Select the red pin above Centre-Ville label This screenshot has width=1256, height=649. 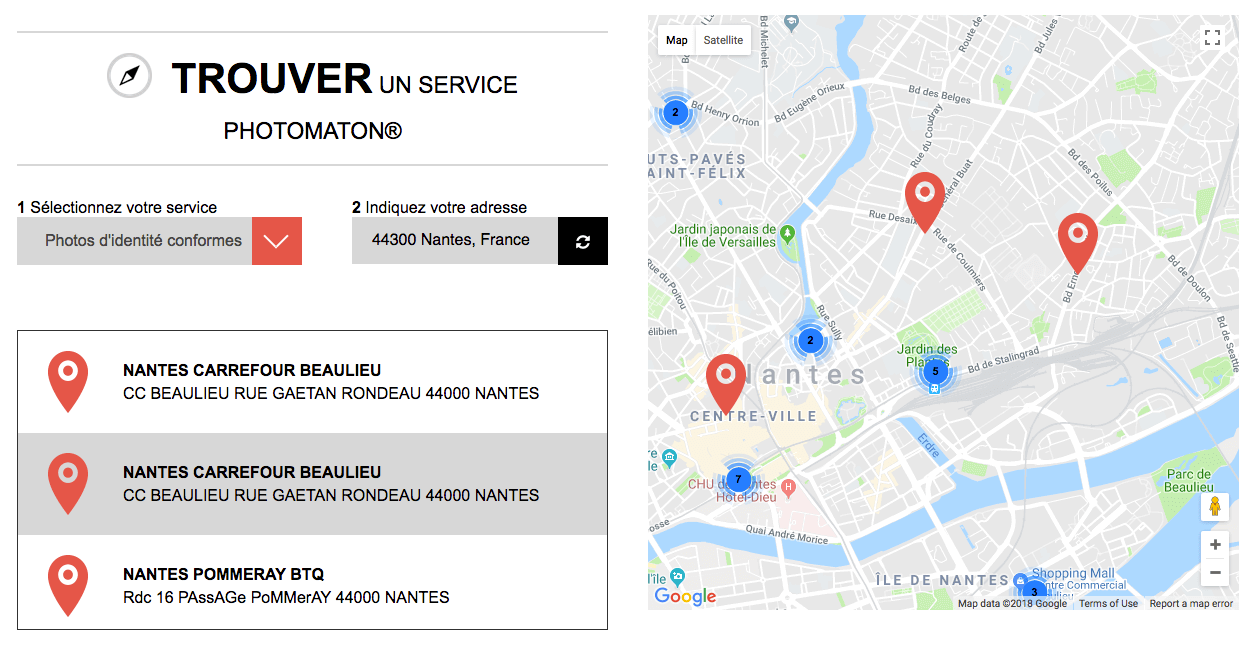[x=726, y=385]
